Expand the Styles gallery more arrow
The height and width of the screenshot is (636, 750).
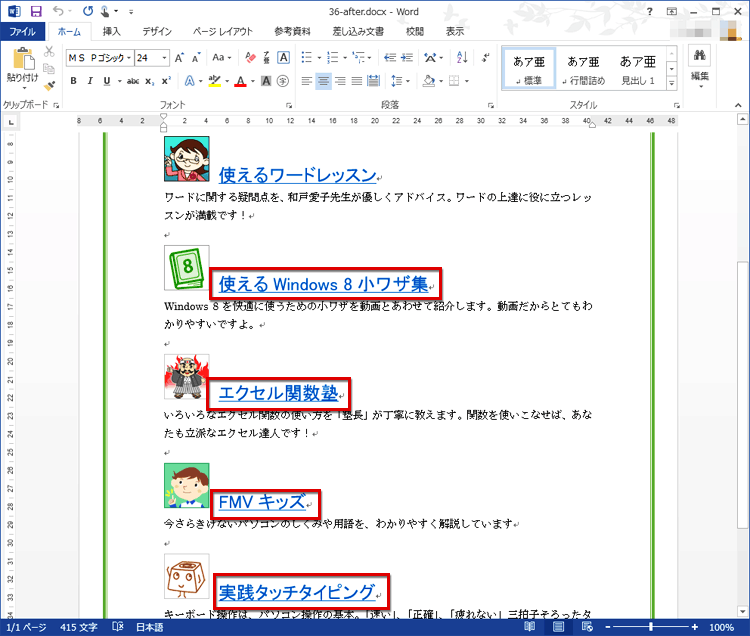click(x=672, y=84)
